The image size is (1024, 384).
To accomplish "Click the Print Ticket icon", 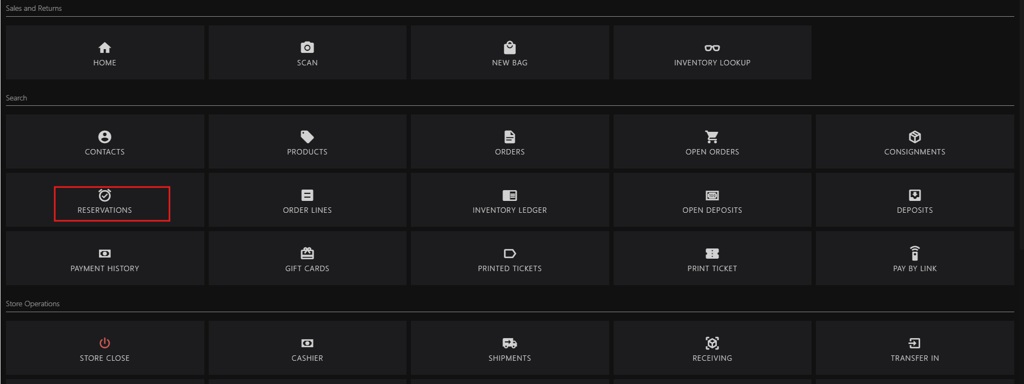I will 712,253.
